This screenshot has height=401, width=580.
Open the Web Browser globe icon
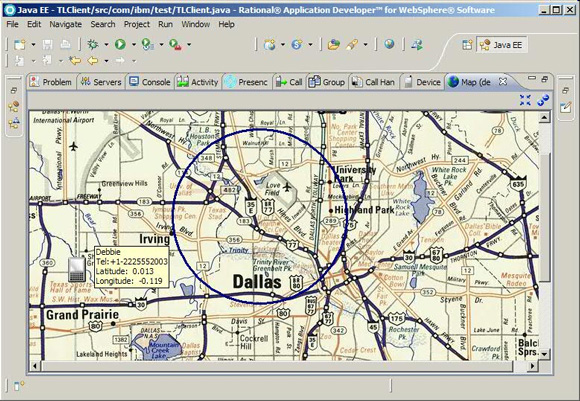(x=389, y=44)
